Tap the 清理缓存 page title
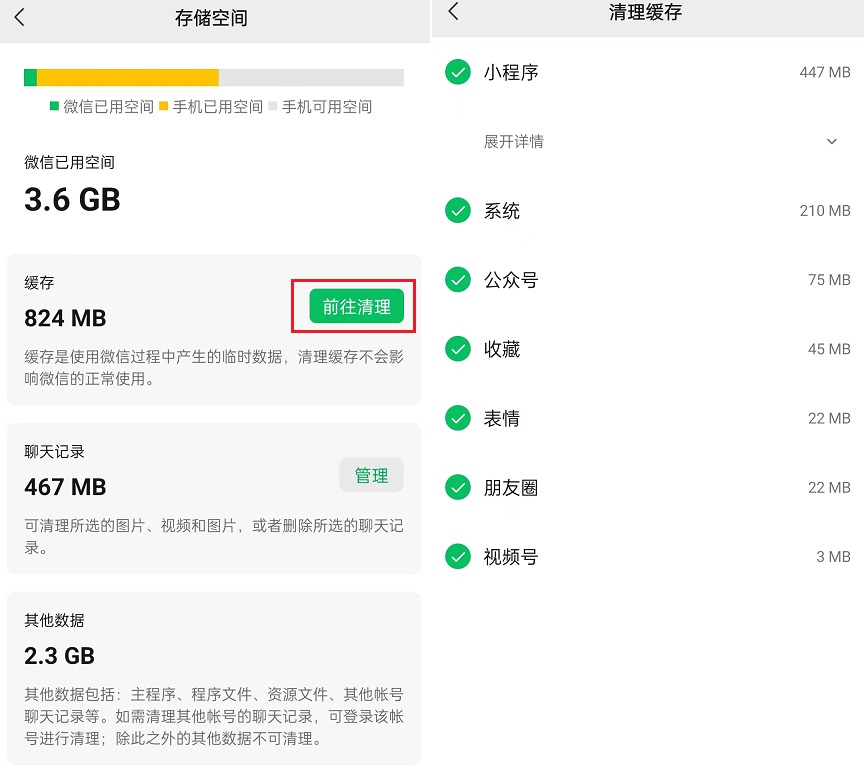 tap(645, 12)
